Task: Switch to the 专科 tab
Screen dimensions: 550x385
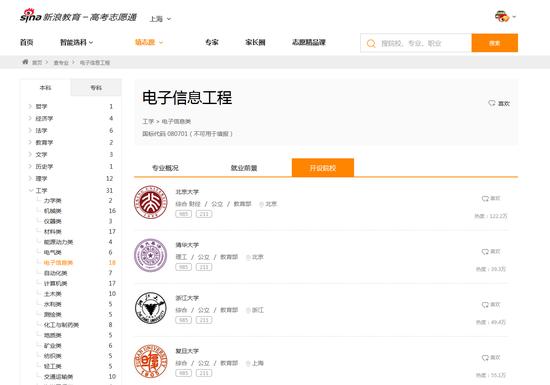Action: pos(96,88)
